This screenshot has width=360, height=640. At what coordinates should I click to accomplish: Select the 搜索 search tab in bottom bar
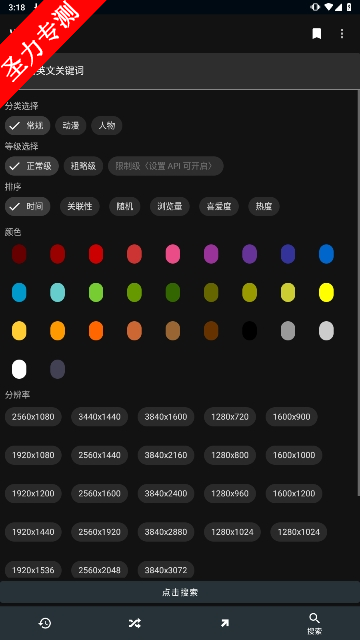315,623
